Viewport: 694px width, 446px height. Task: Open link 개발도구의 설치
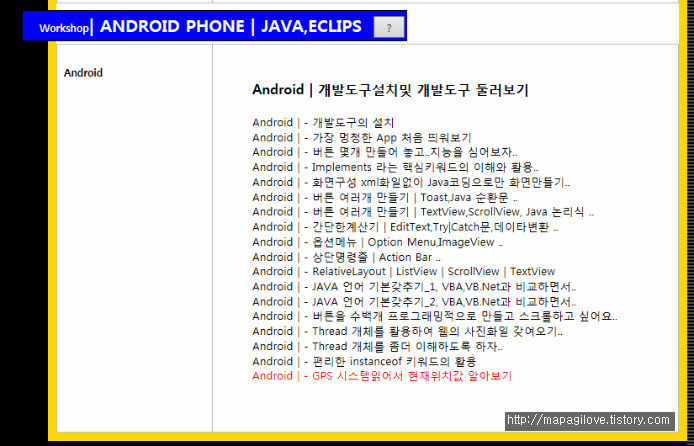323,123
